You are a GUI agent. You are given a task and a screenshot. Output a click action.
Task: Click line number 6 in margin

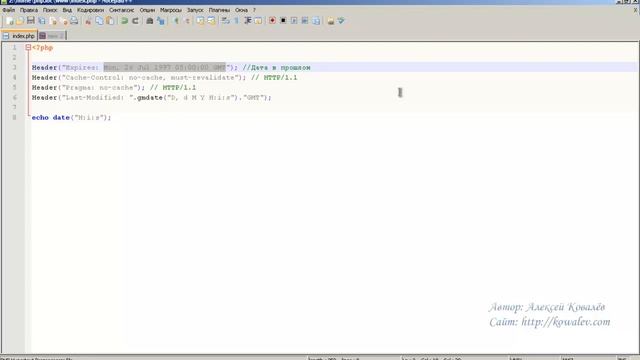coord(14,98)
